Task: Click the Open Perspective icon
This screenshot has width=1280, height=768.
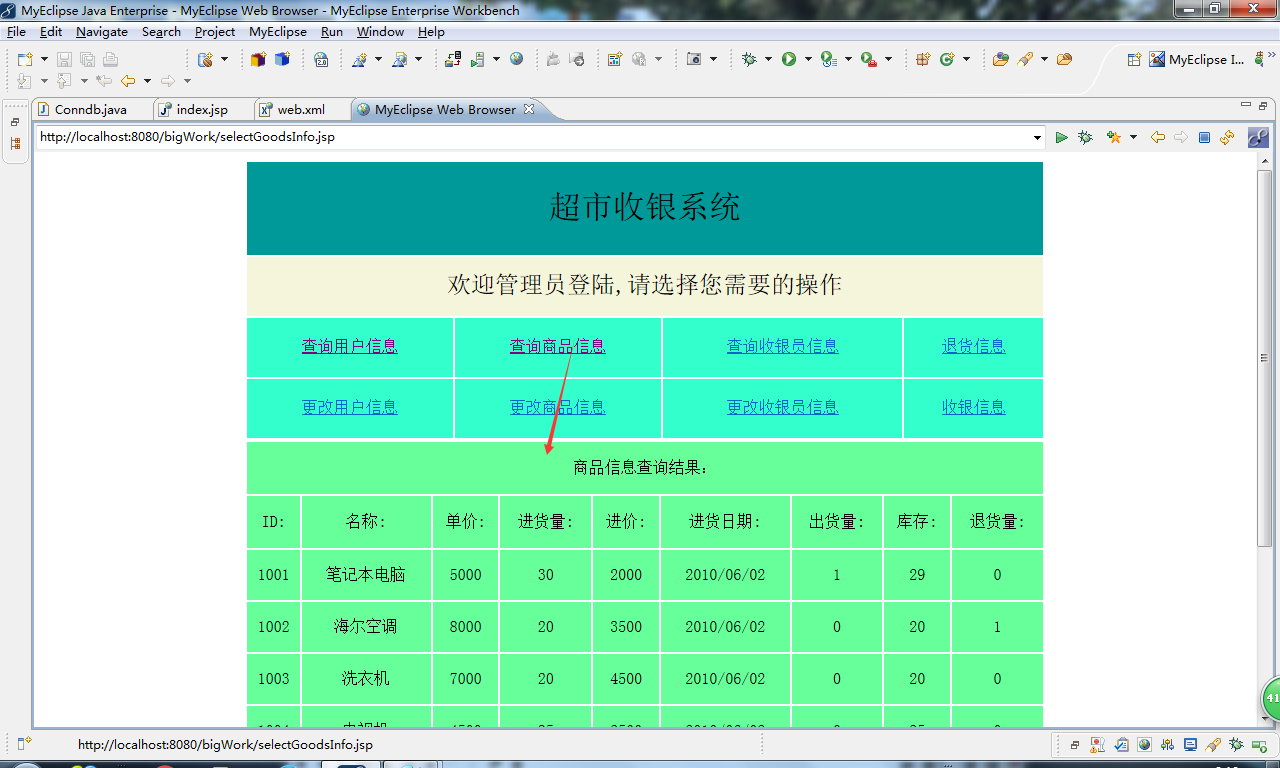Action: [1134, 60]
